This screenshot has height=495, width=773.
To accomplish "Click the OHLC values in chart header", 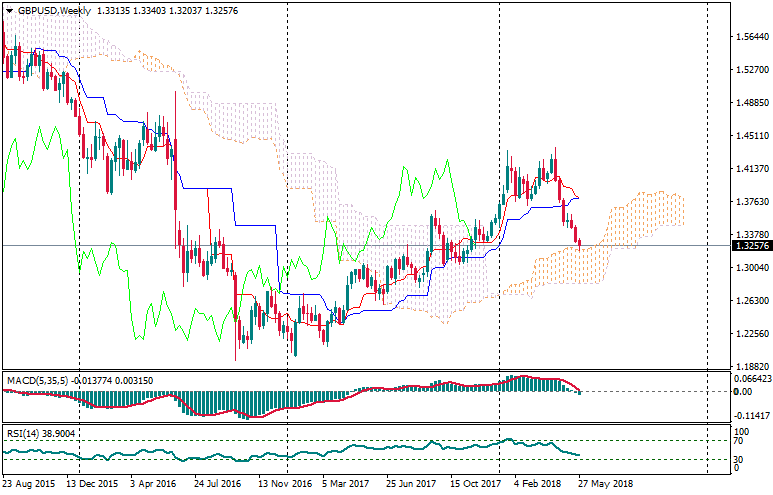I will [x=154, y=10].
